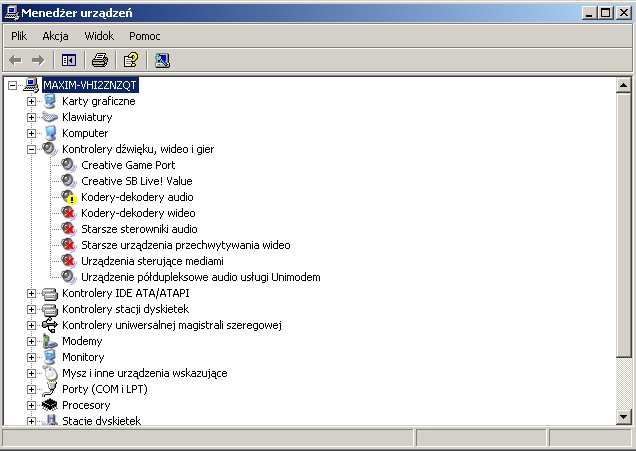The height and width of the screenshot is (451, 636).
Task: Click the USB controllers category icon
Action: (x=49, y=325)
